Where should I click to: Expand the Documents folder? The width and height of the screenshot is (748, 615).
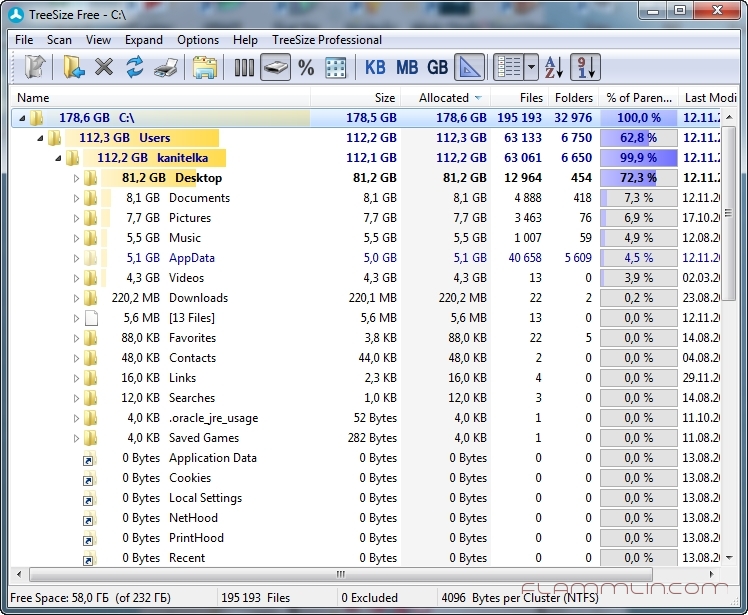tap(76, 198)
